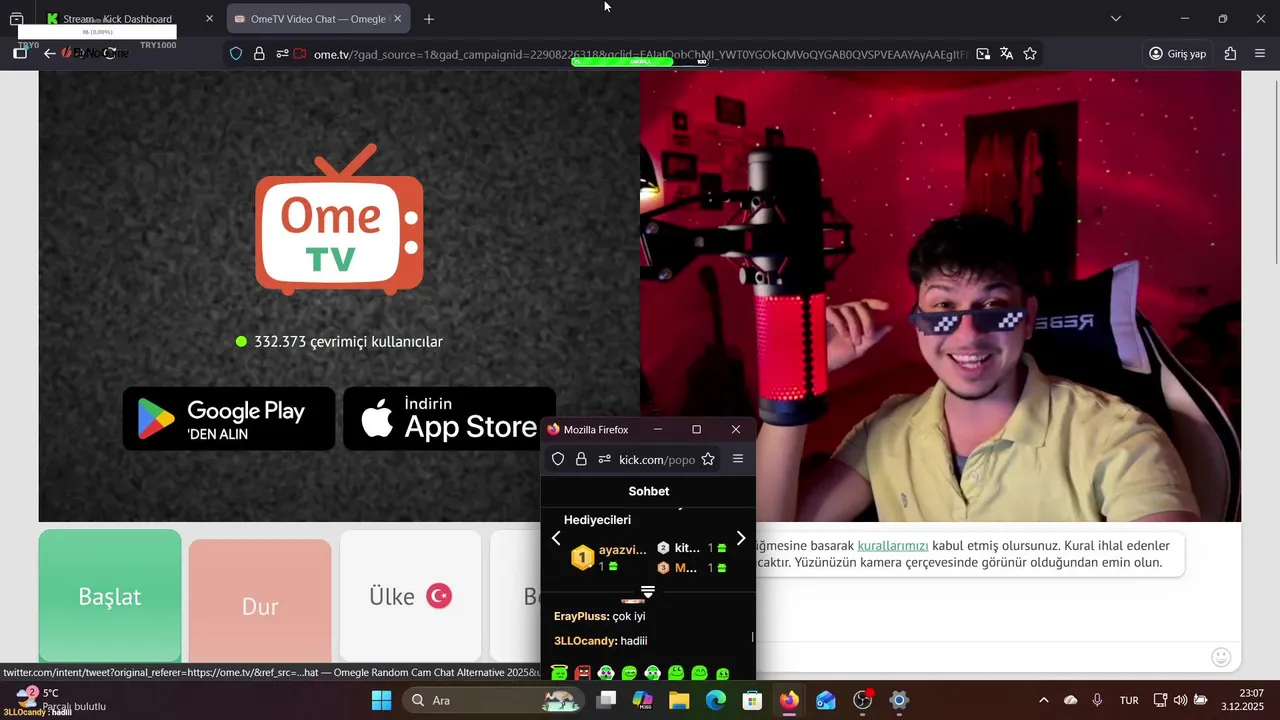Switch to Stream - Kick Dashboard tab

coord(118,19)
